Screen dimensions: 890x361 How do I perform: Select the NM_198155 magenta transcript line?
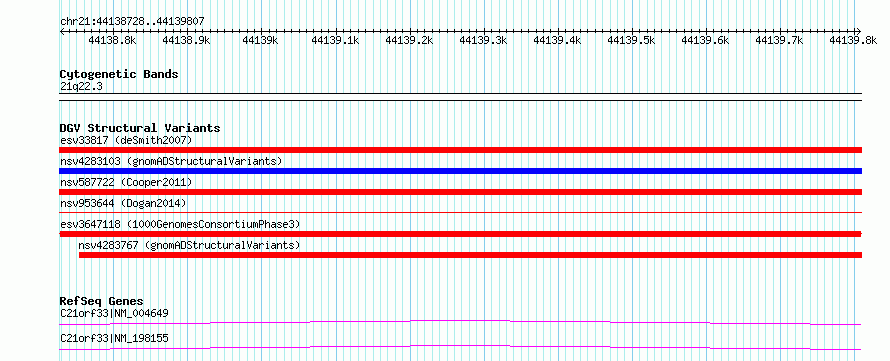coord(460,347)
